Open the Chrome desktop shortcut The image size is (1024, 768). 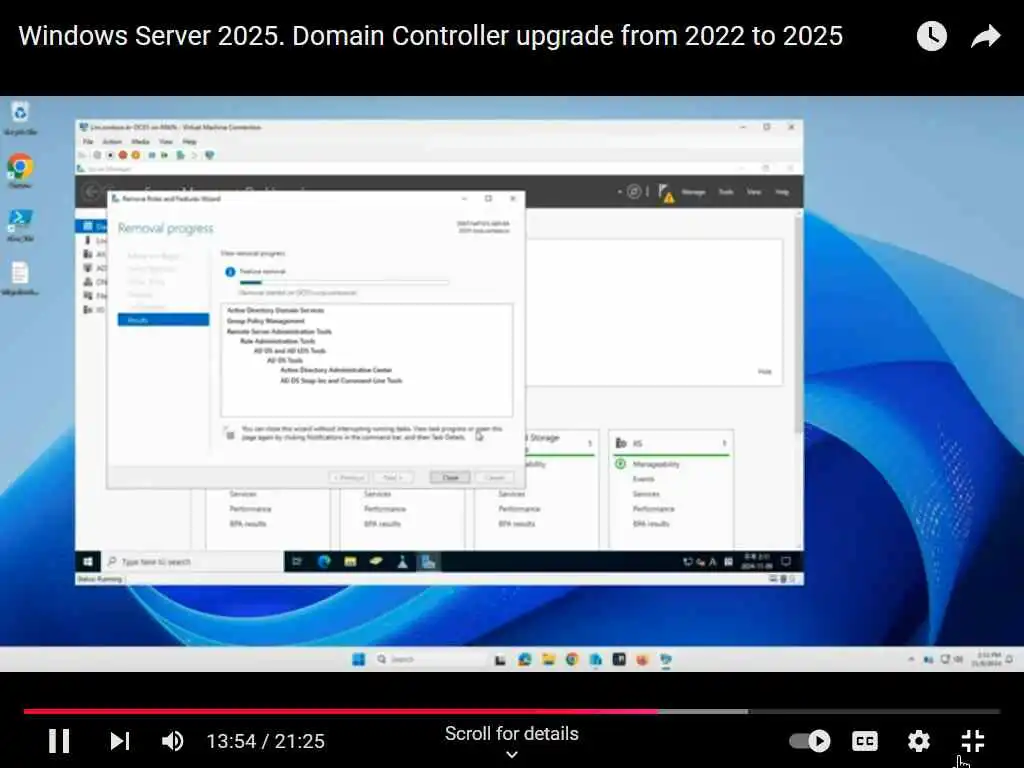[x=20, y=171]
